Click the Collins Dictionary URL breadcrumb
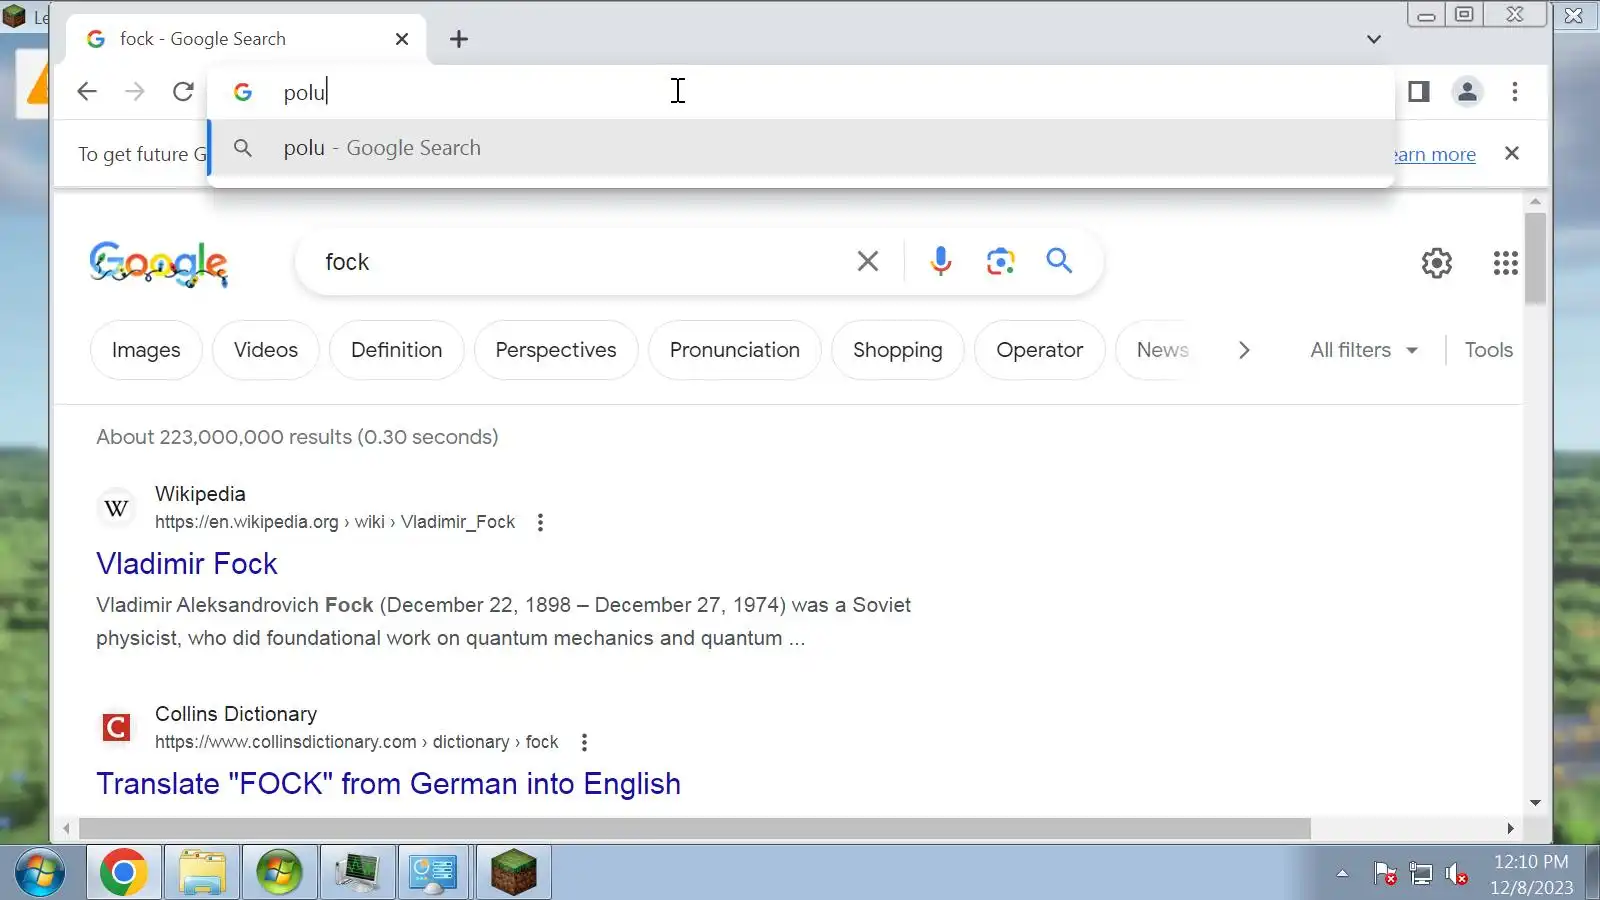The image size is (1600, 900). (x=357, y=742)
